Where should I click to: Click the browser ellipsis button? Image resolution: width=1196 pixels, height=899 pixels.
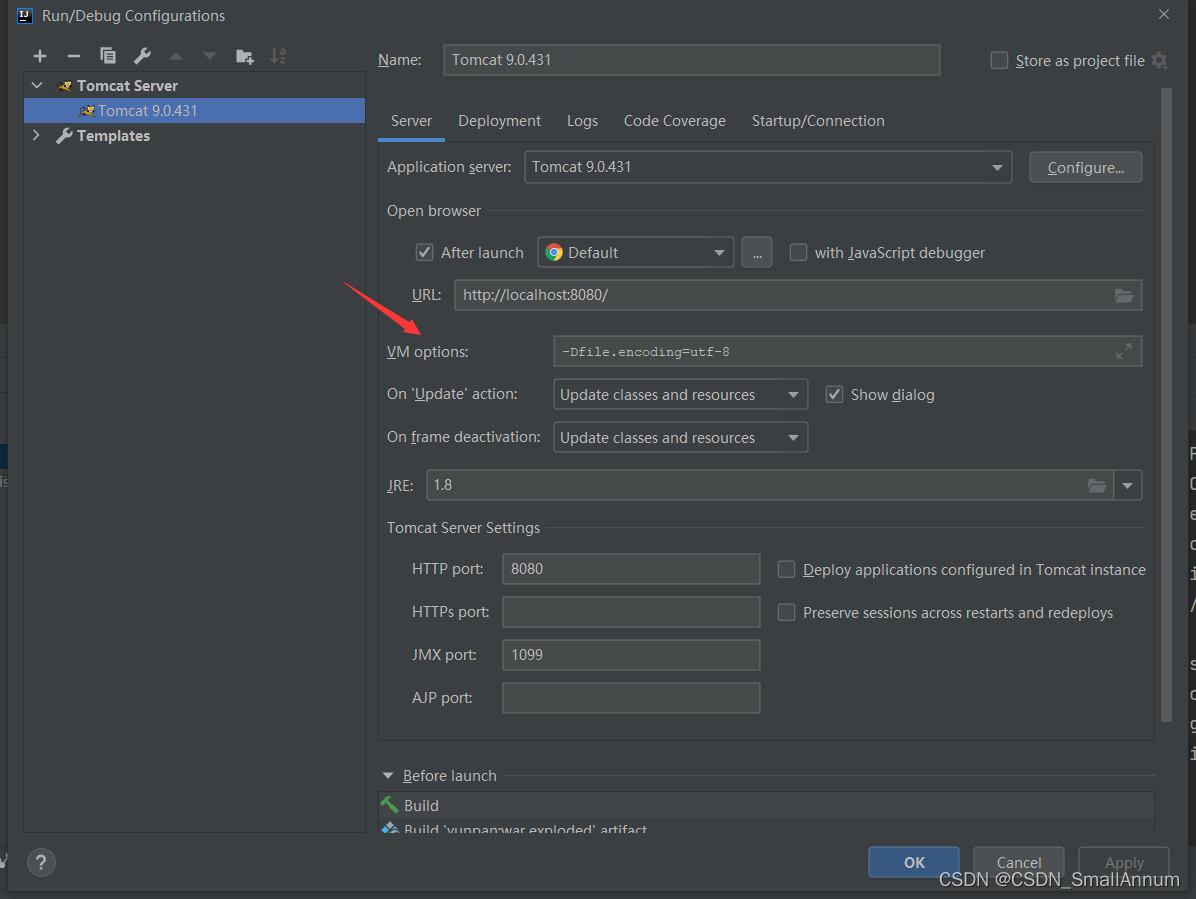[757, 252]
